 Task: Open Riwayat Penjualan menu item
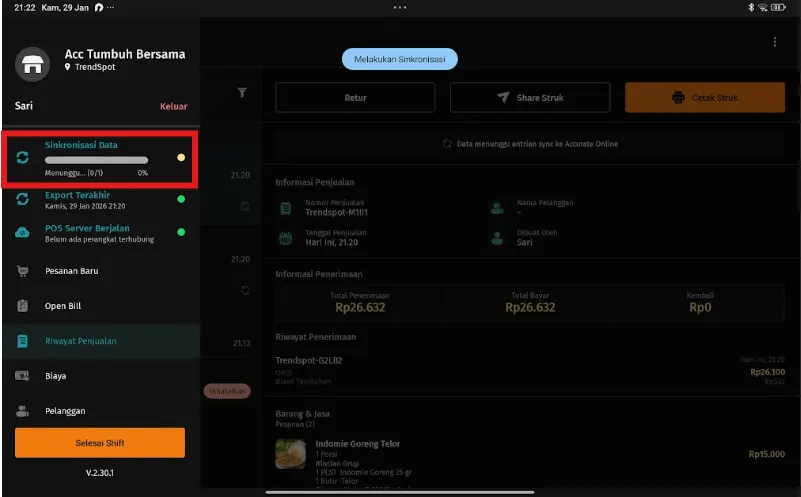(80, 341)
